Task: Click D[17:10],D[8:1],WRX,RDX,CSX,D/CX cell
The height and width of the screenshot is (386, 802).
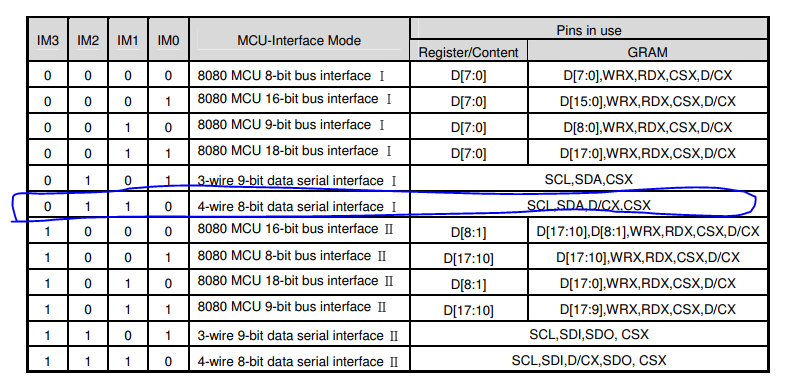Action: click(648, 232)
